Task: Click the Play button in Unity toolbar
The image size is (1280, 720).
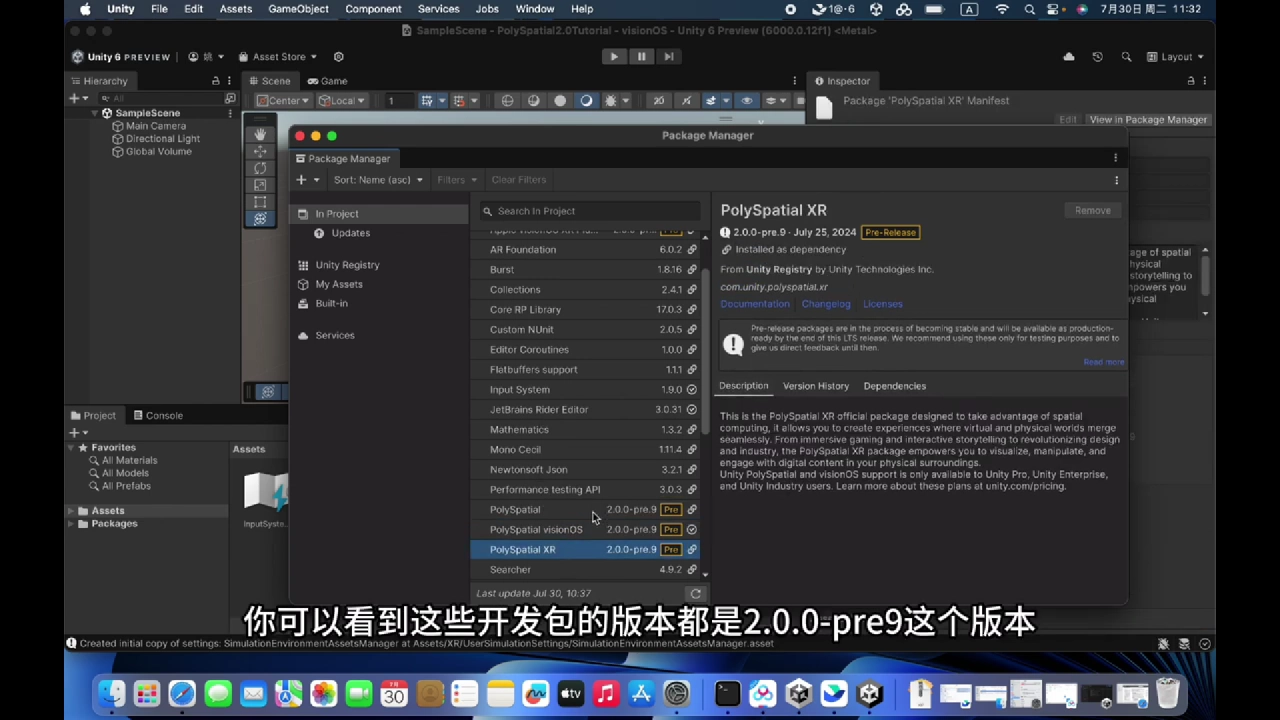Action: 614,57
